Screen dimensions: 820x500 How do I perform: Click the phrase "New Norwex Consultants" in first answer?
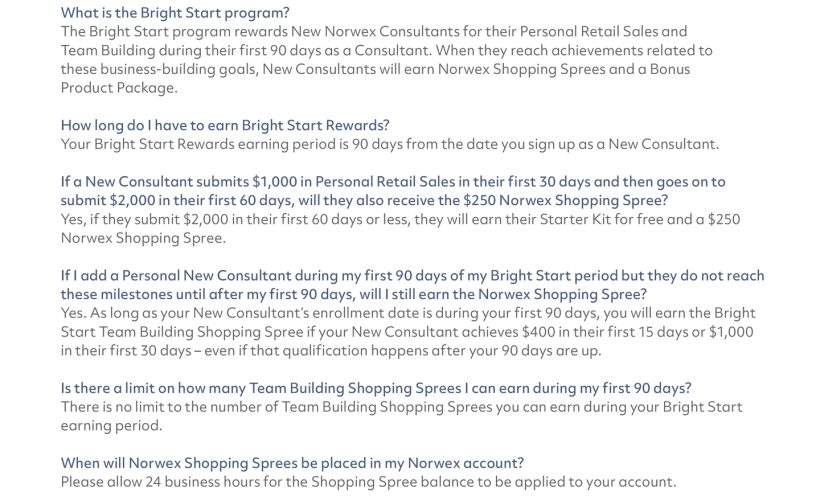pyautogui.click(x=354, y=32)
